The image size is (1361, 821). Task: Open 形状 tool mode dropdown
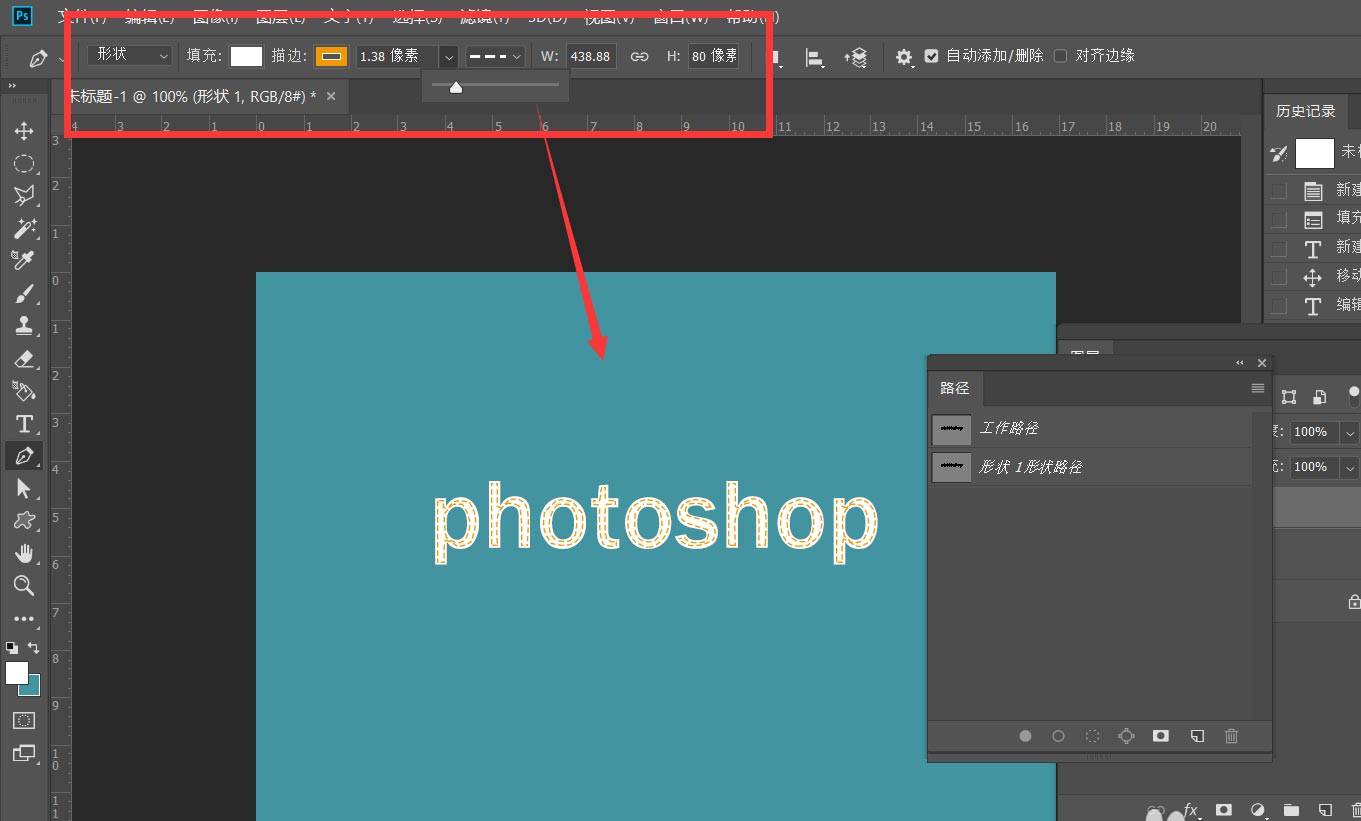click(x=131, y=56)
